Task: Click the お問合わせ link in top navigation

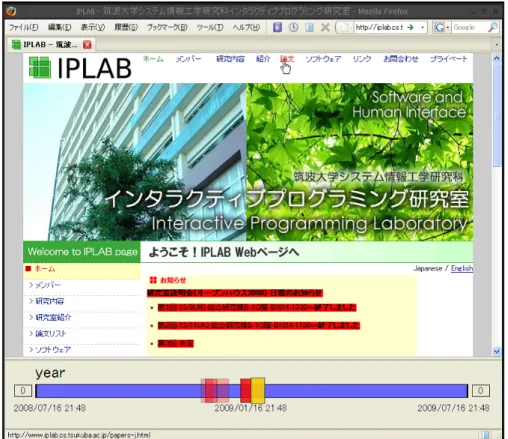Action: pos(401,59)
